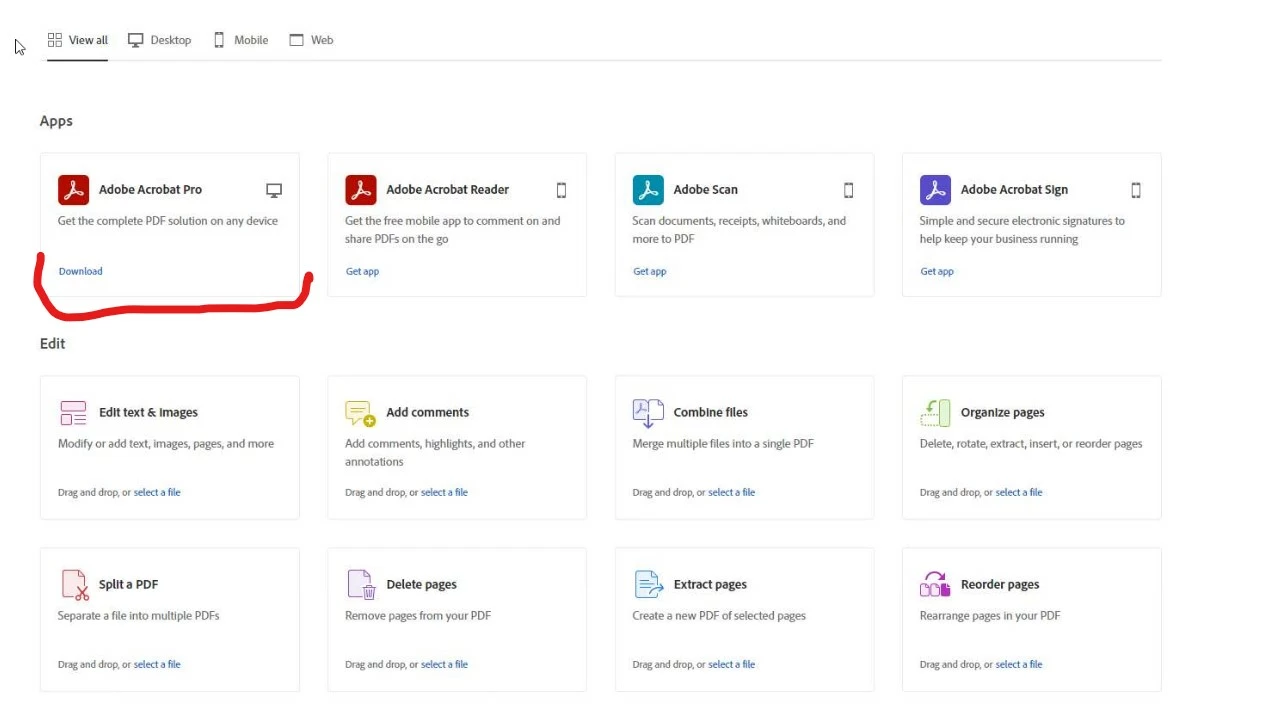Screen dimensions: 1264x710
Task: Click select a file under Delete pages
Action: click(x=444, y=664)
